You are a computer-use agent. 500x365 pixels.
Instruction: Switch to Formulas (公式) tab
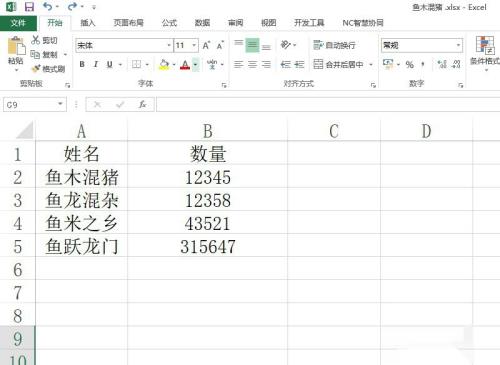tap(169, 23)
